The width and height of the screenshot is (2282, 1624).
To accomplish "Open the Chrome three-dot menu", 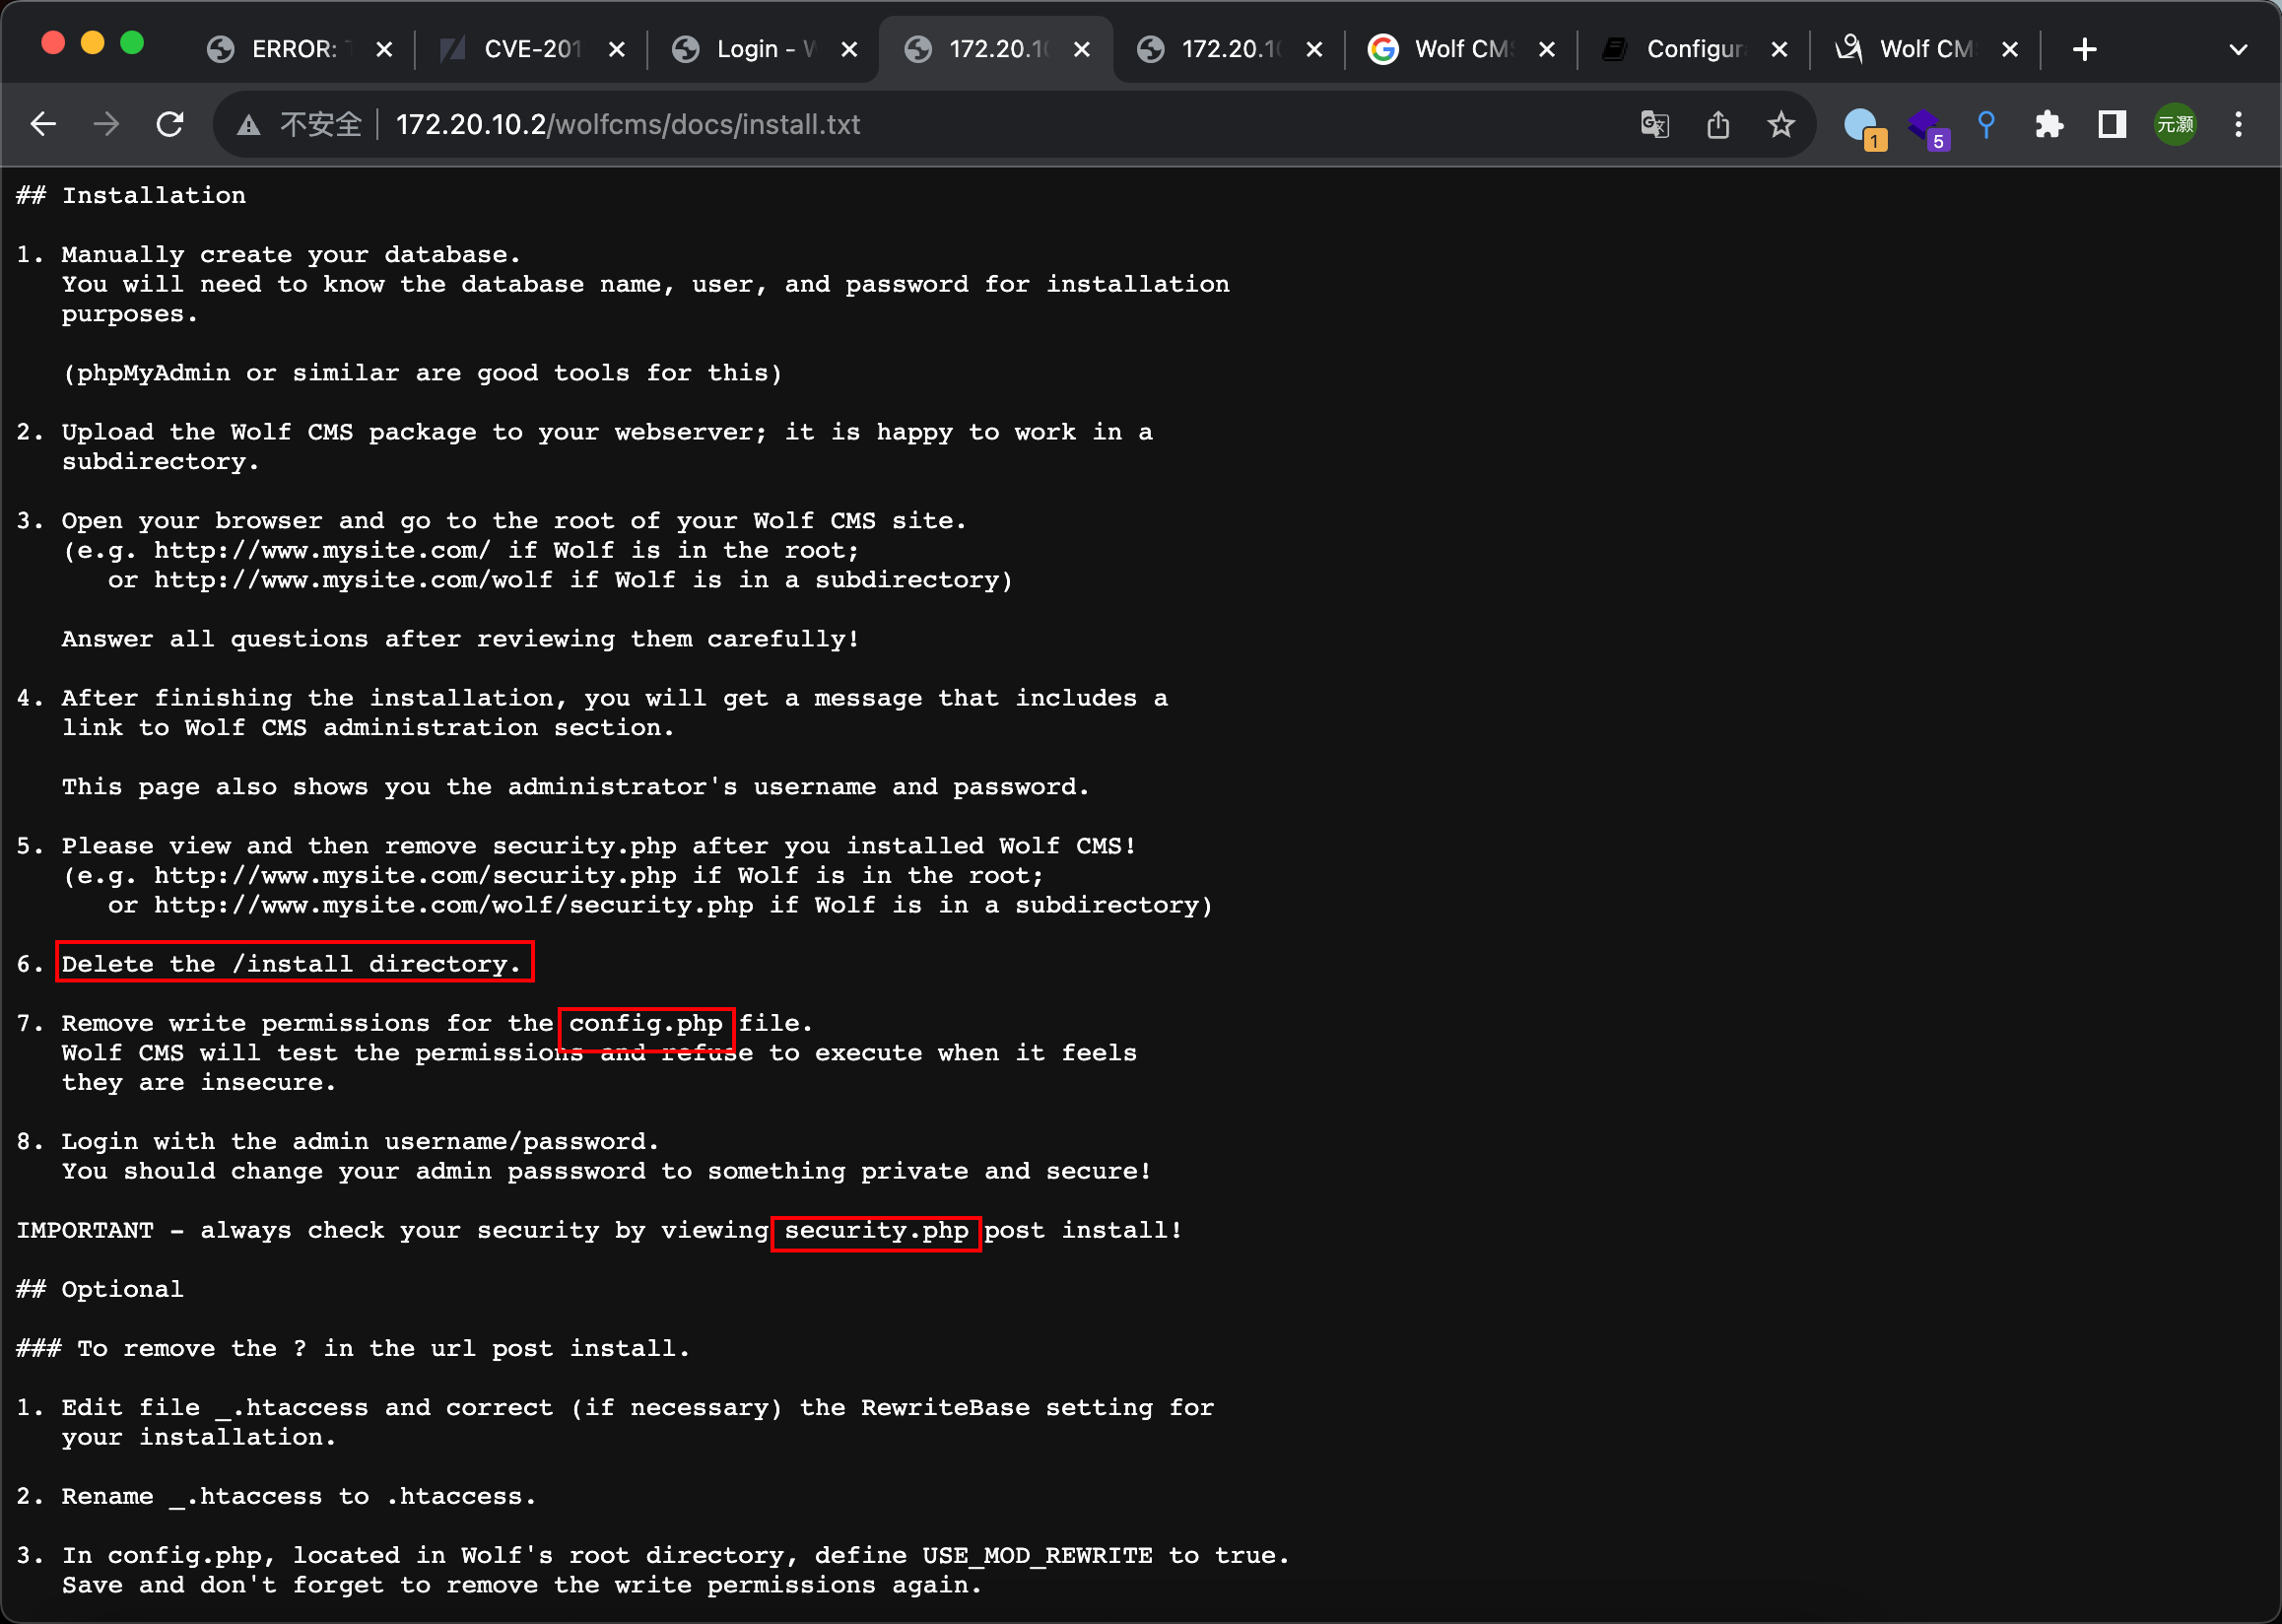I will [2239, 125].
